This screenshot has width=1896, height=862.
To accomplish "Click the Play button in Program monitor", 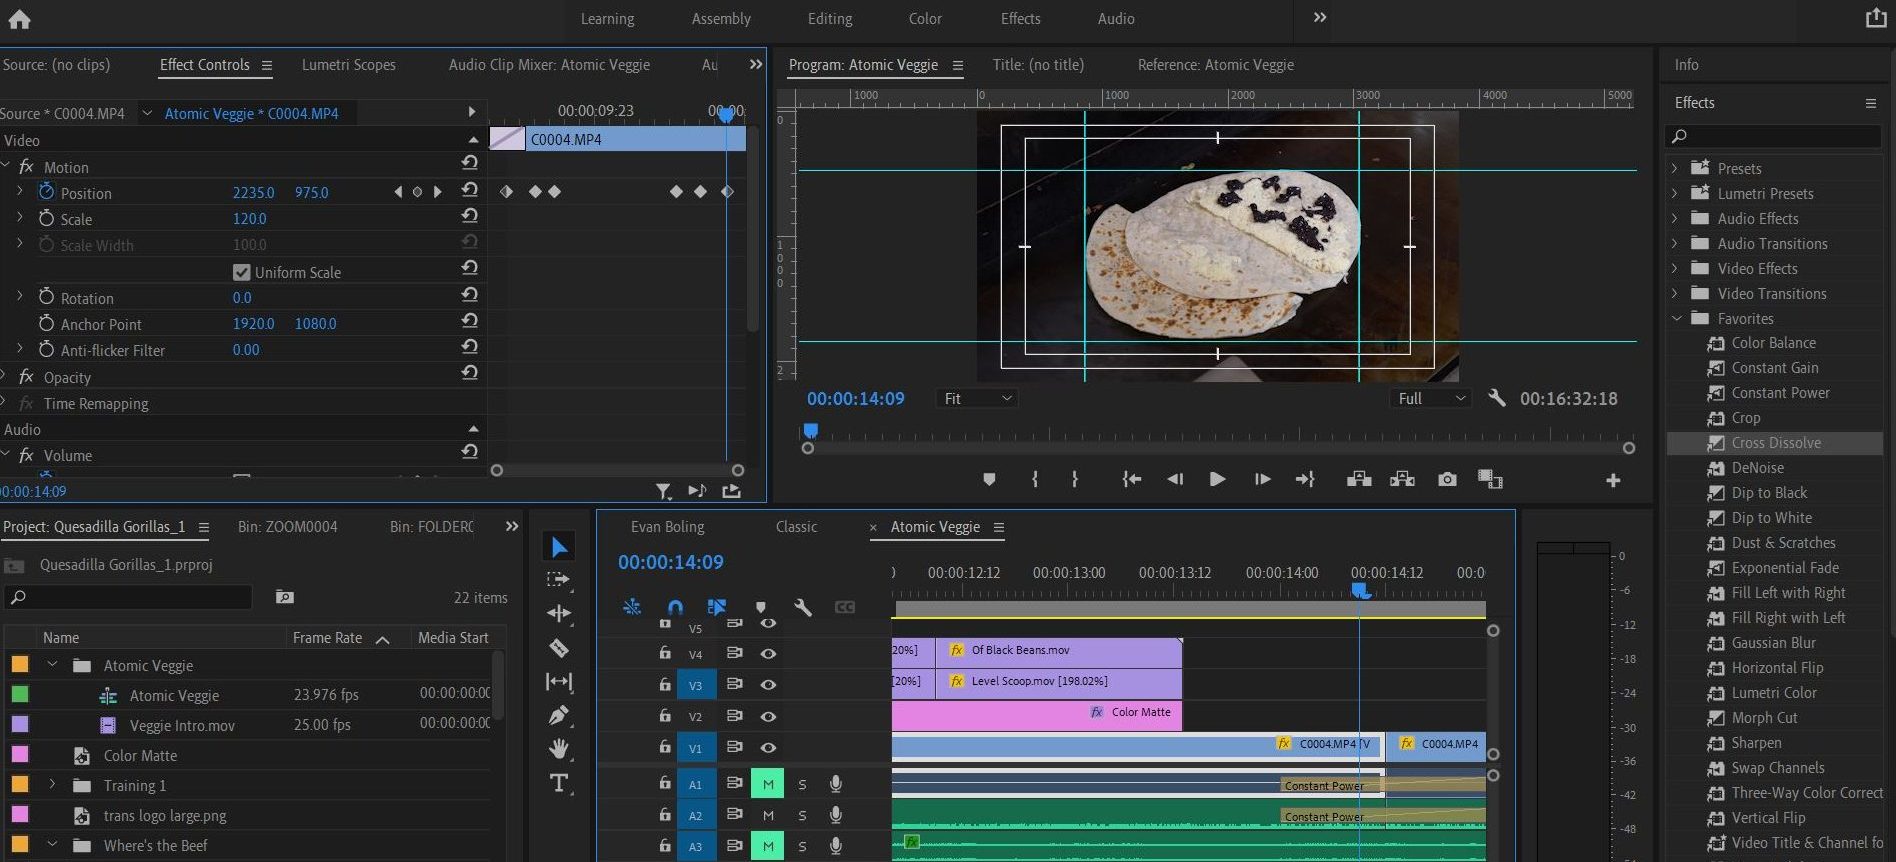I will (1217, 480).
